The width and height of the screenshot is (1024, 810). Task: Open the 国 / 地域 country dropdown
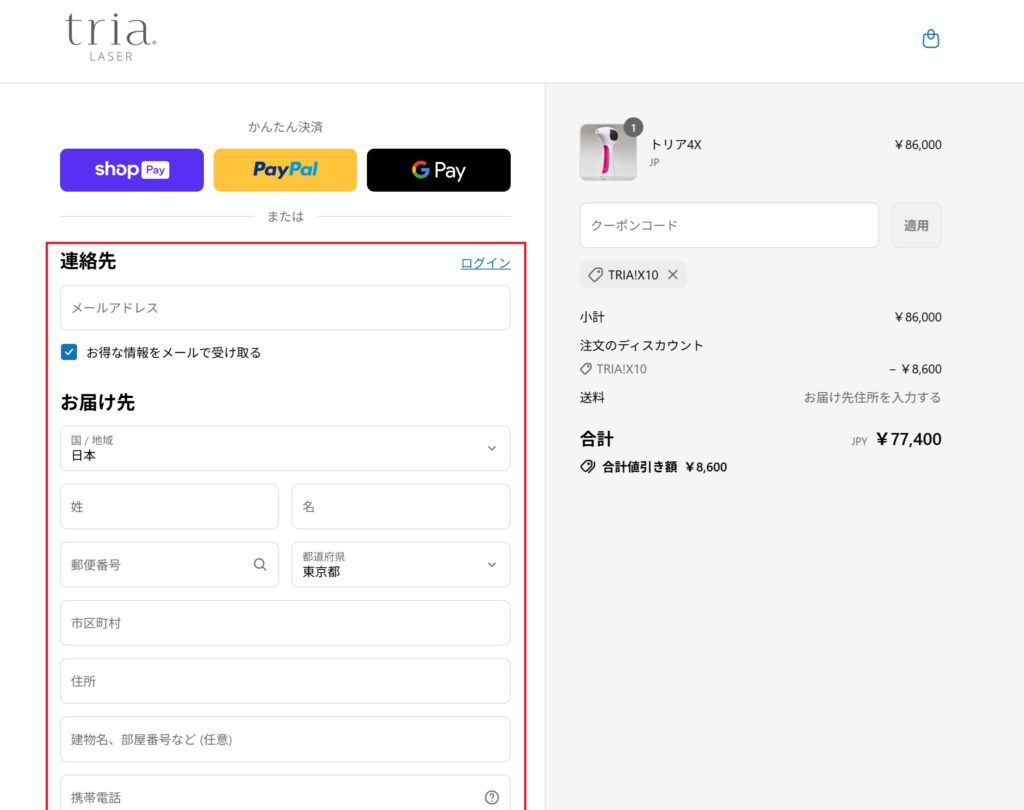(x=285, y=448)
